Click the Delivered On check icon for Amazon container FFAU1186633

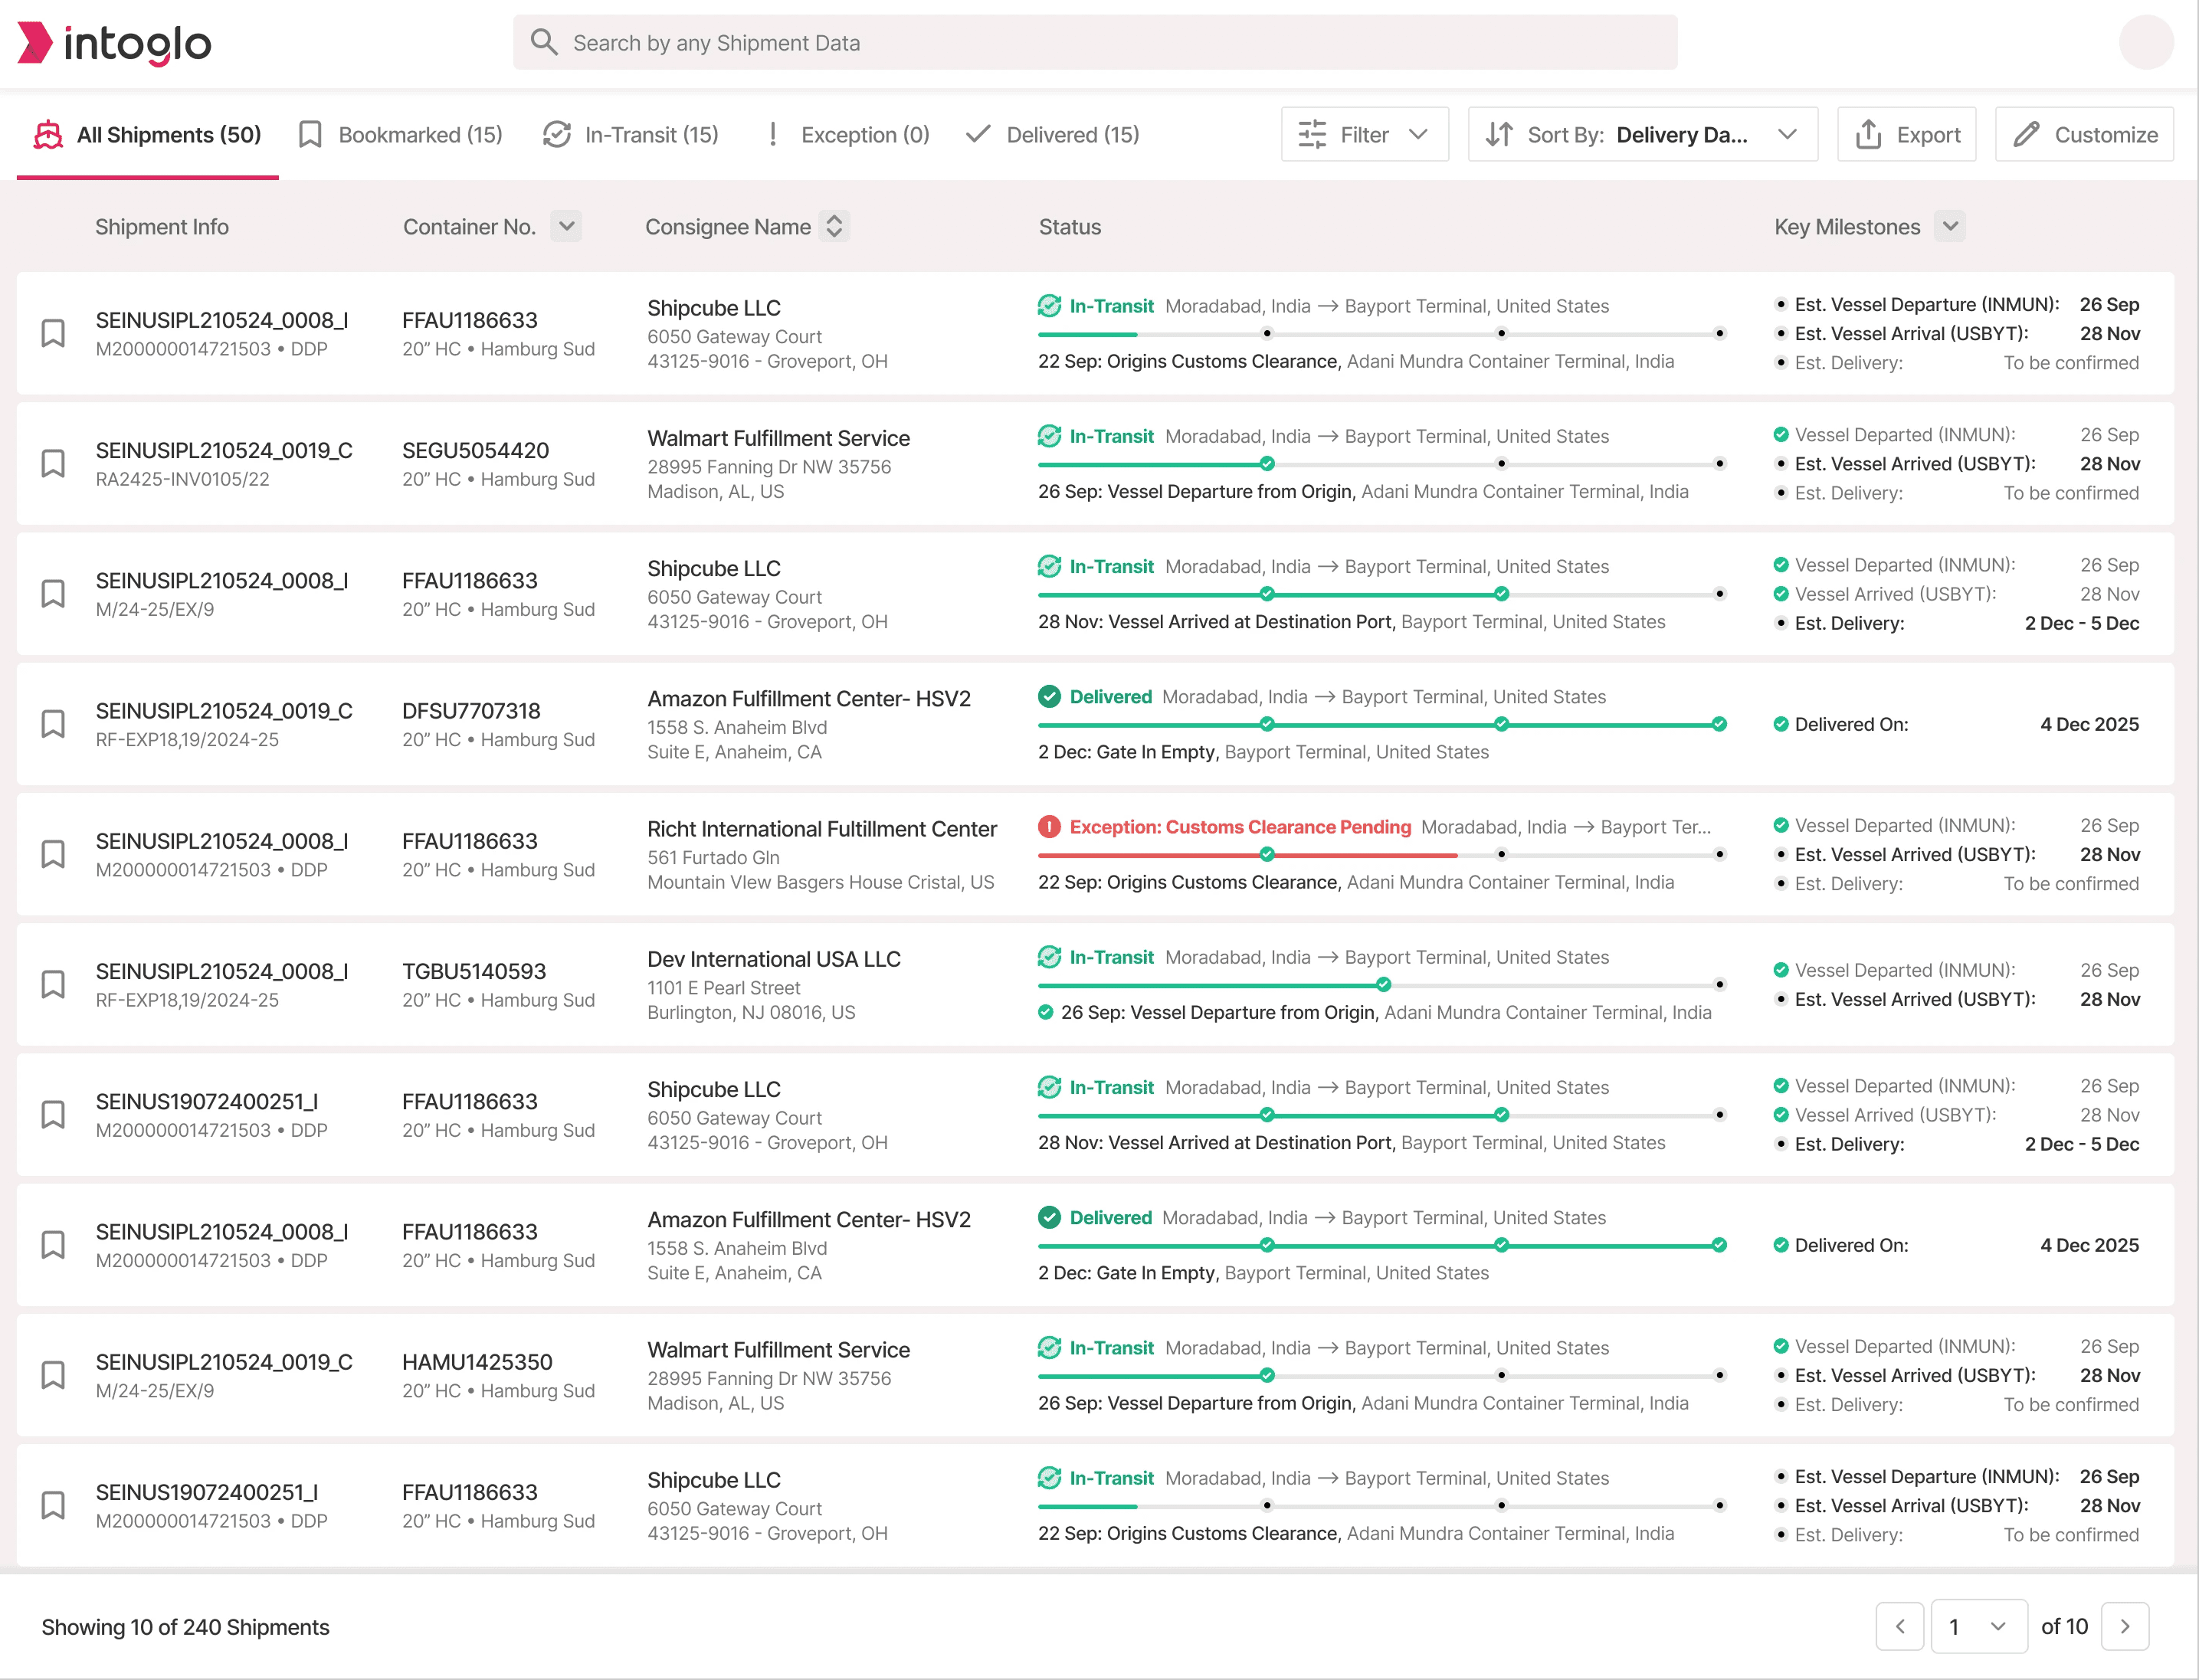(1781, 1245)
